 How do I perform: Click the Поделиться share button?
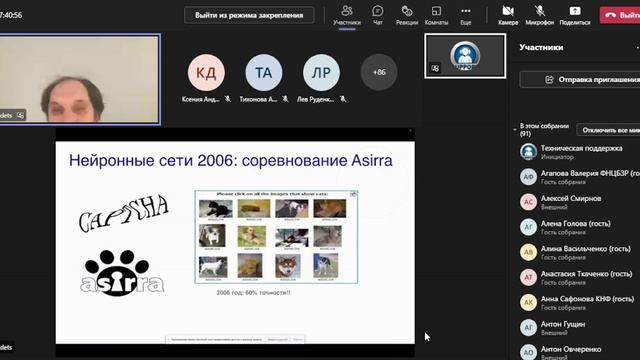click(x=575, y=16)
